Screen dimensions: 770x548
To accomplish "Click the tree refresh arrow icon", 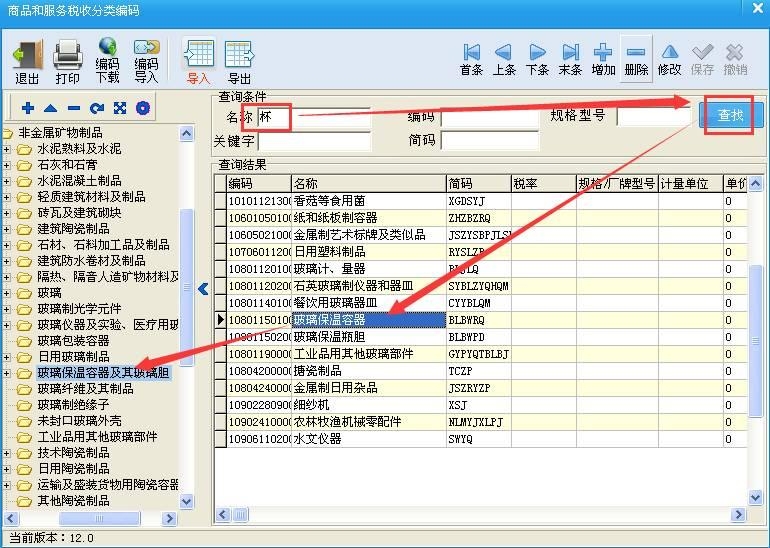I will tap(96, 108).
